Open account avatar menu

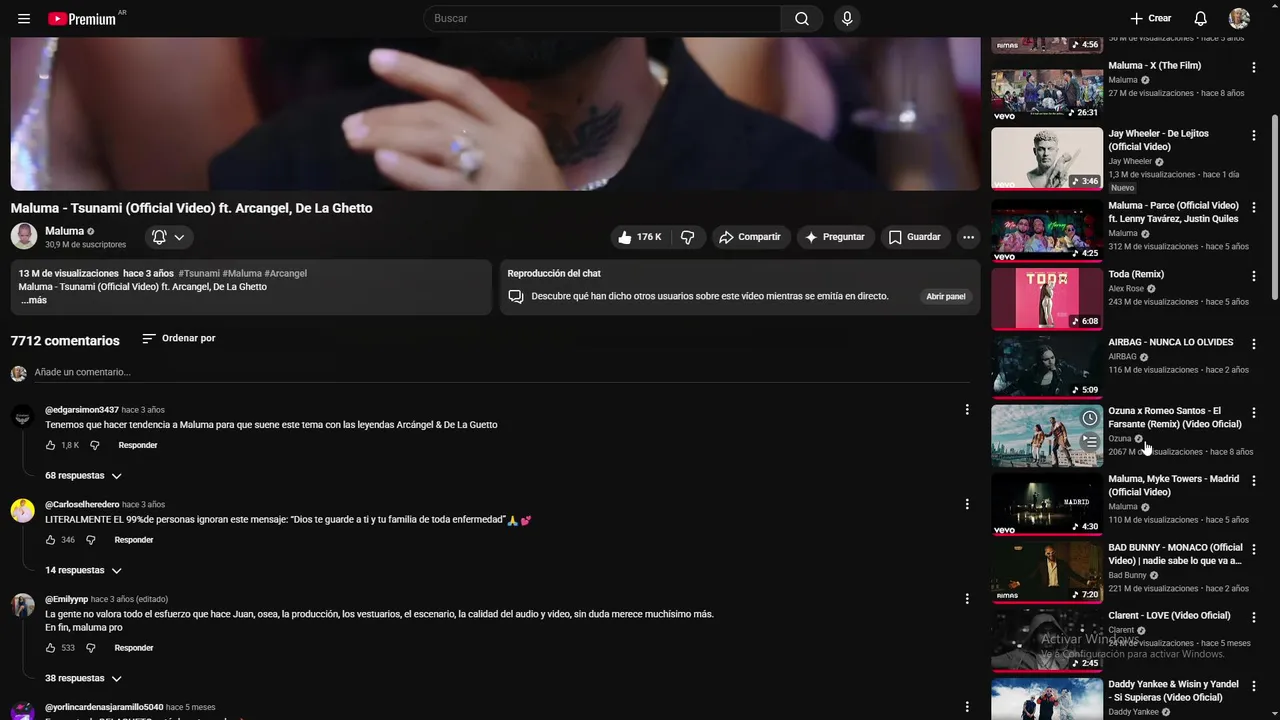pos(1239,18)
